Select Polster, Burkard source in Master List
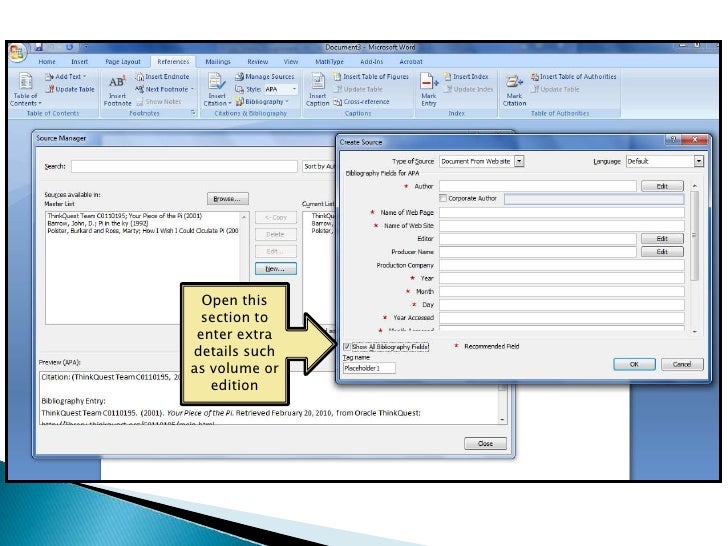The width and height of the screenshot is (728, 546). click(143, 231)
